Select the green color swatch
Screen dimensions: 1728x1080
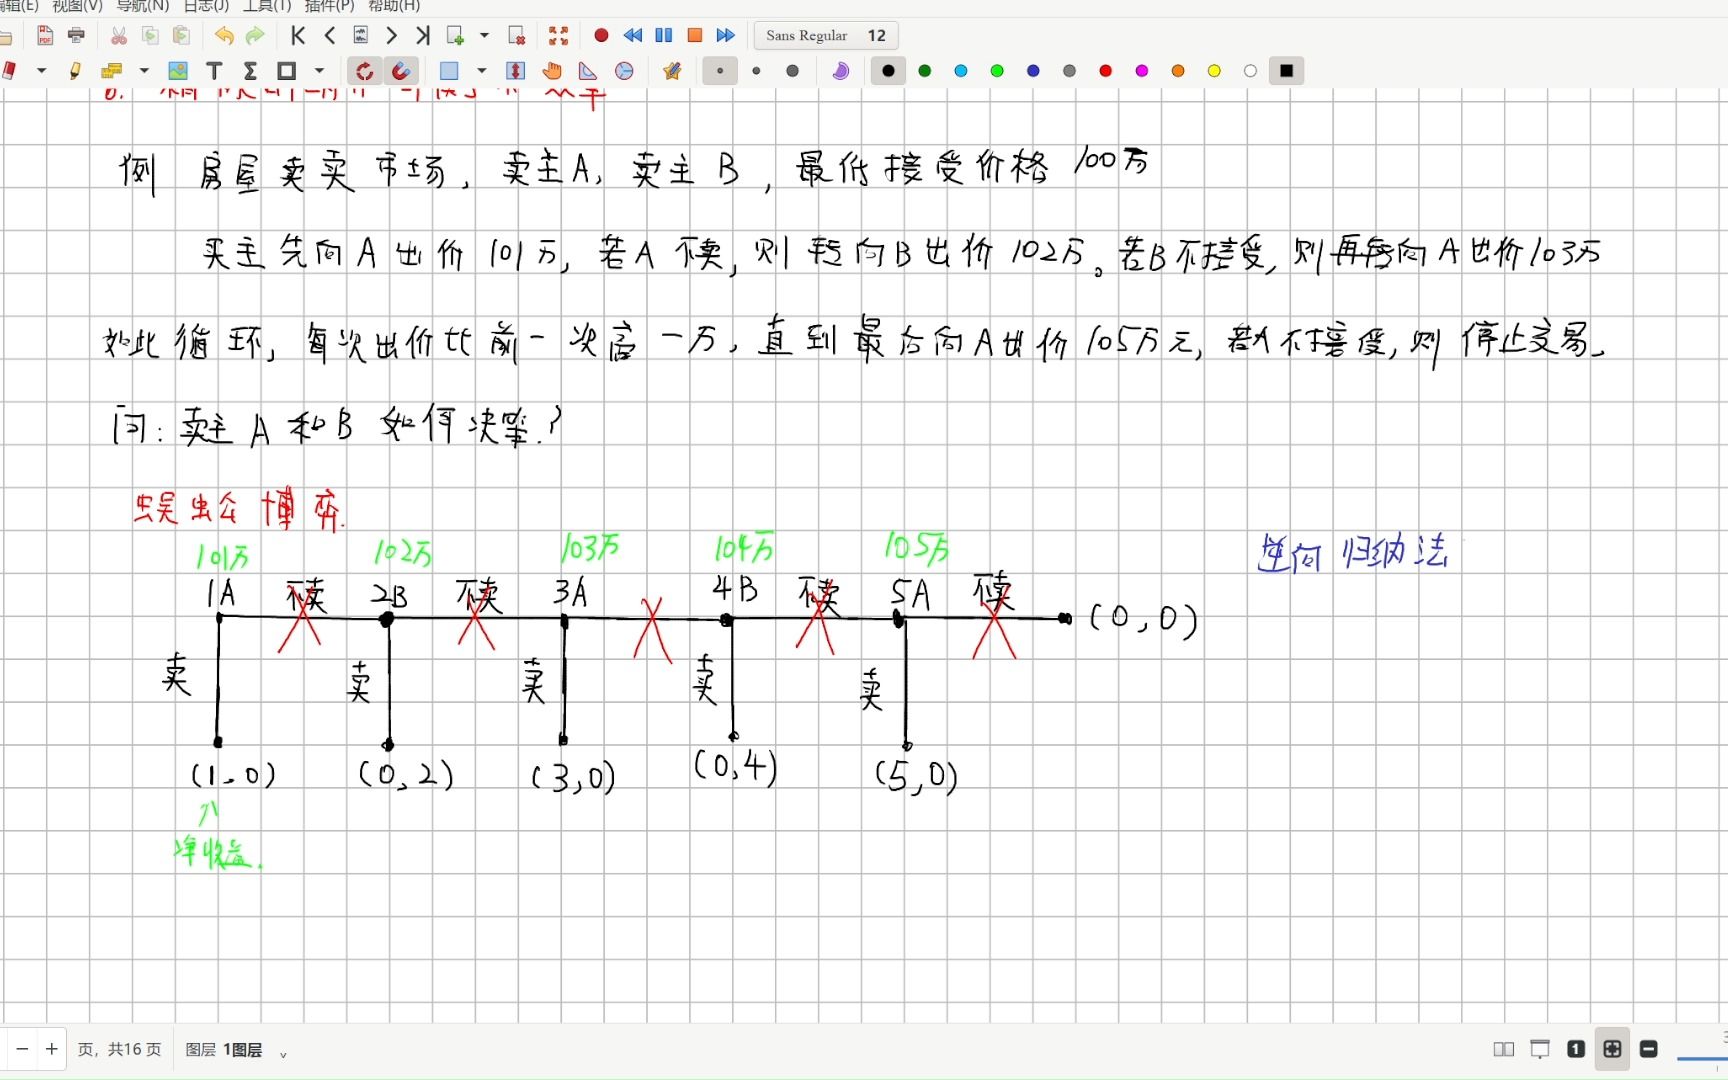coord(925,70)
